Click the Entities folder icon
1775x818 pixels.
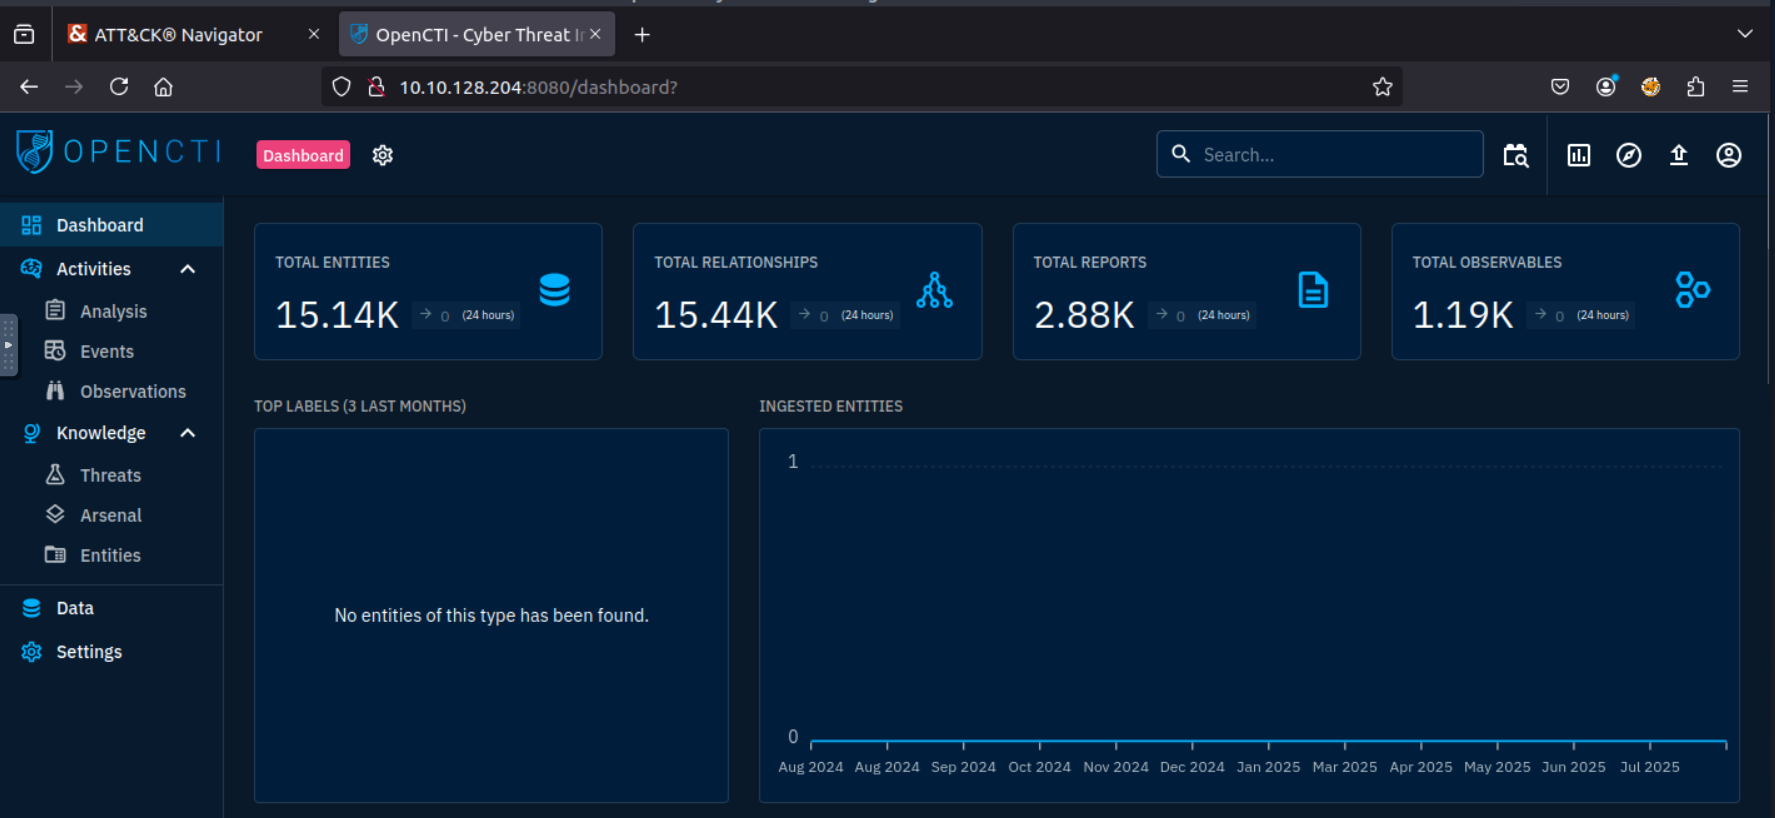click(55, 555)
